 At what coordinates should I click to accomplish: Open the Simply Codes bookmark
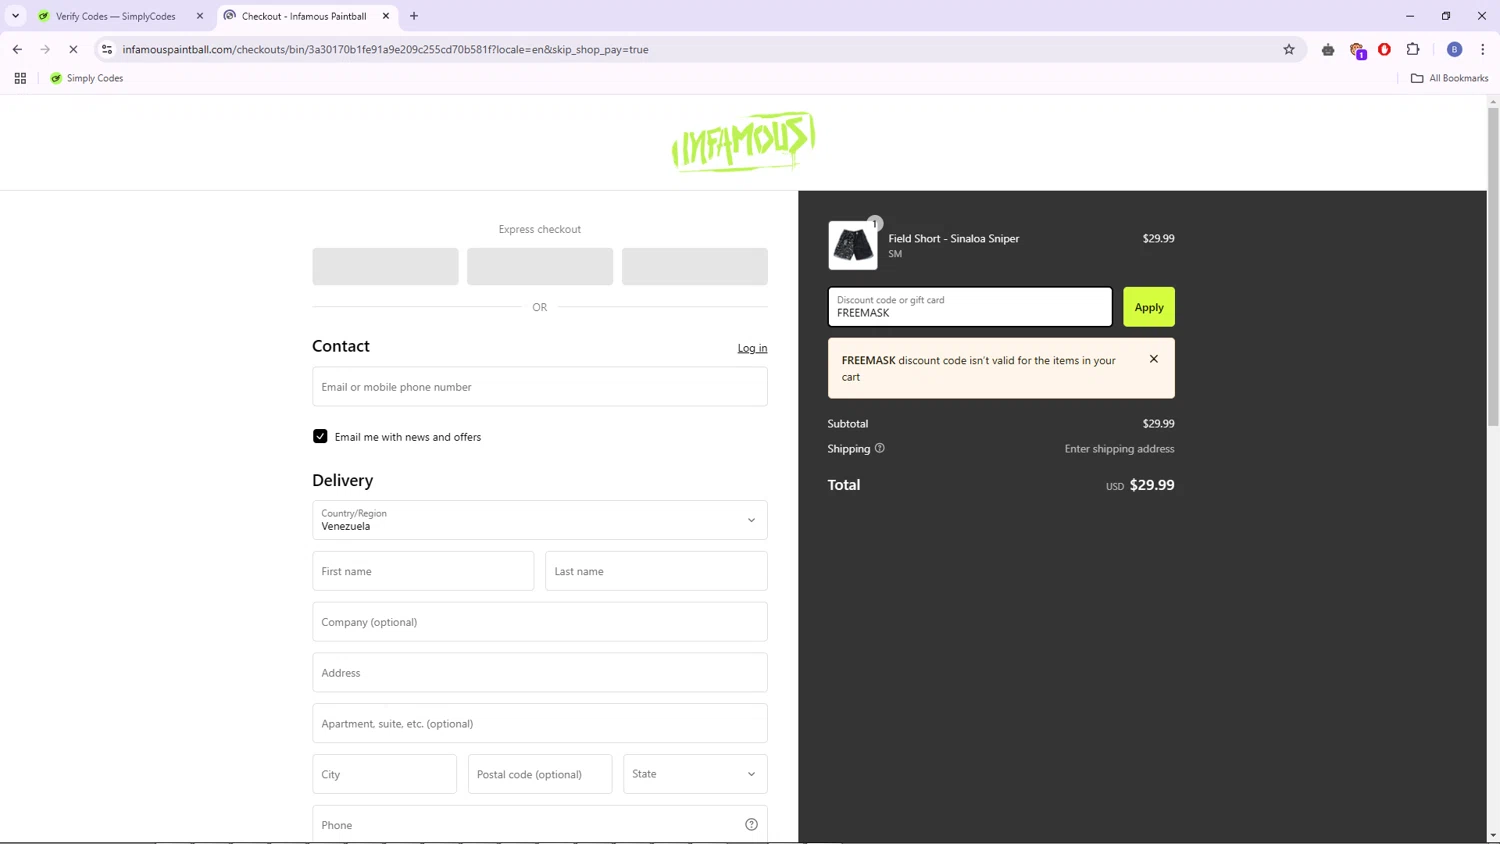[x=86, y=78]
